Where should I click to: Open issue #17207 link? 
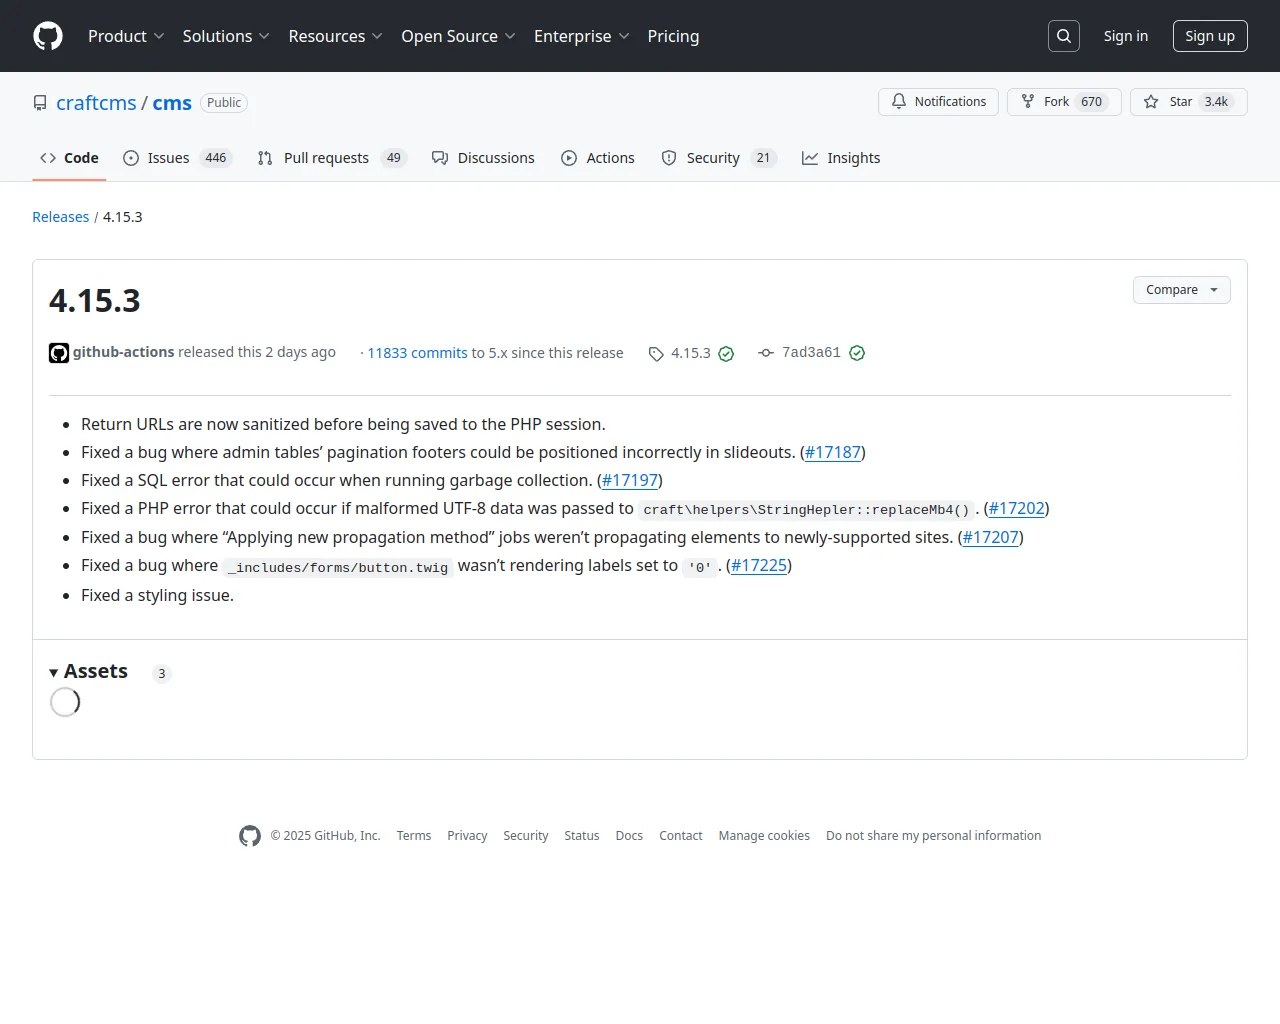pos(991,537)
